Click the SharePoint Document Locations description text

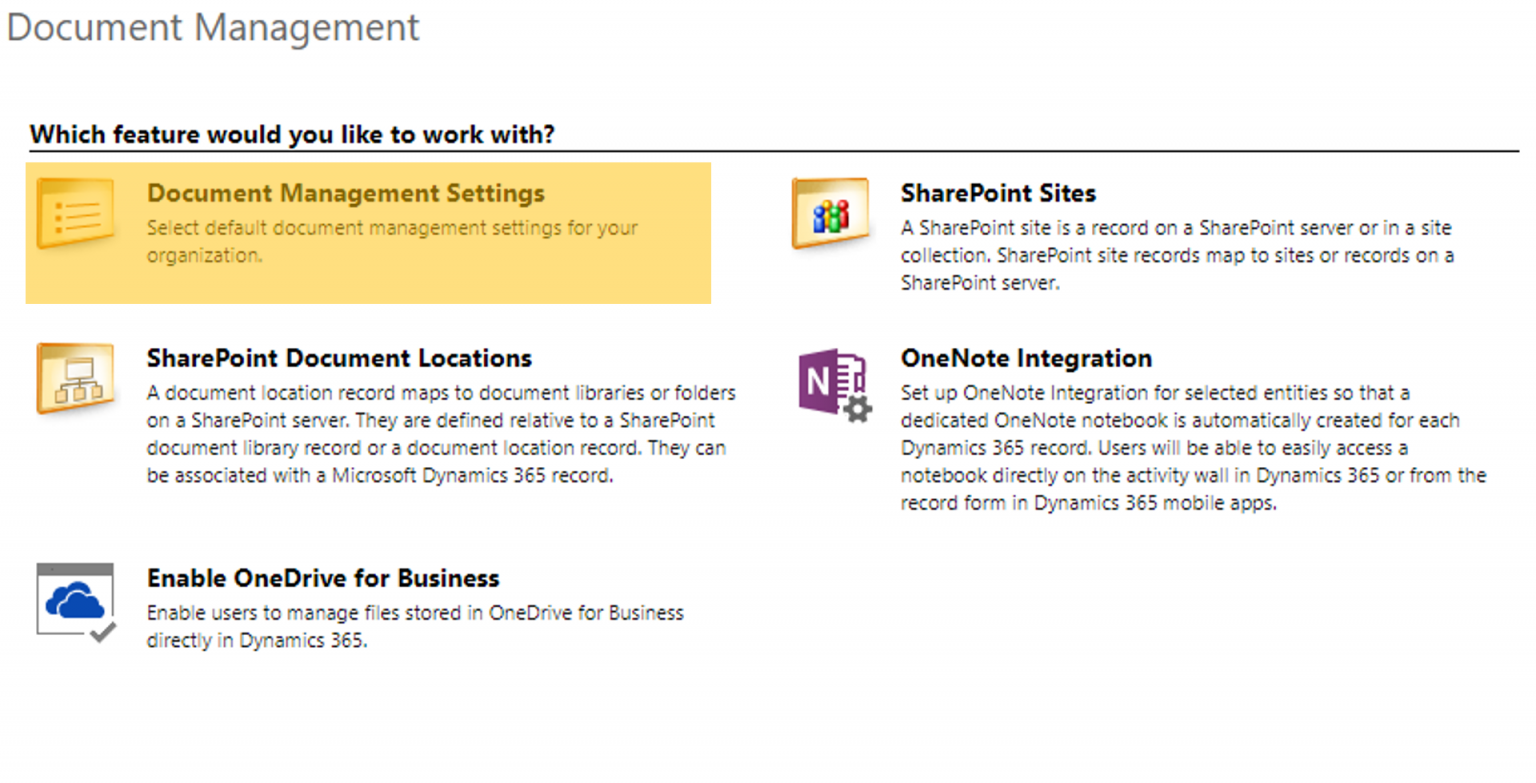440,433
